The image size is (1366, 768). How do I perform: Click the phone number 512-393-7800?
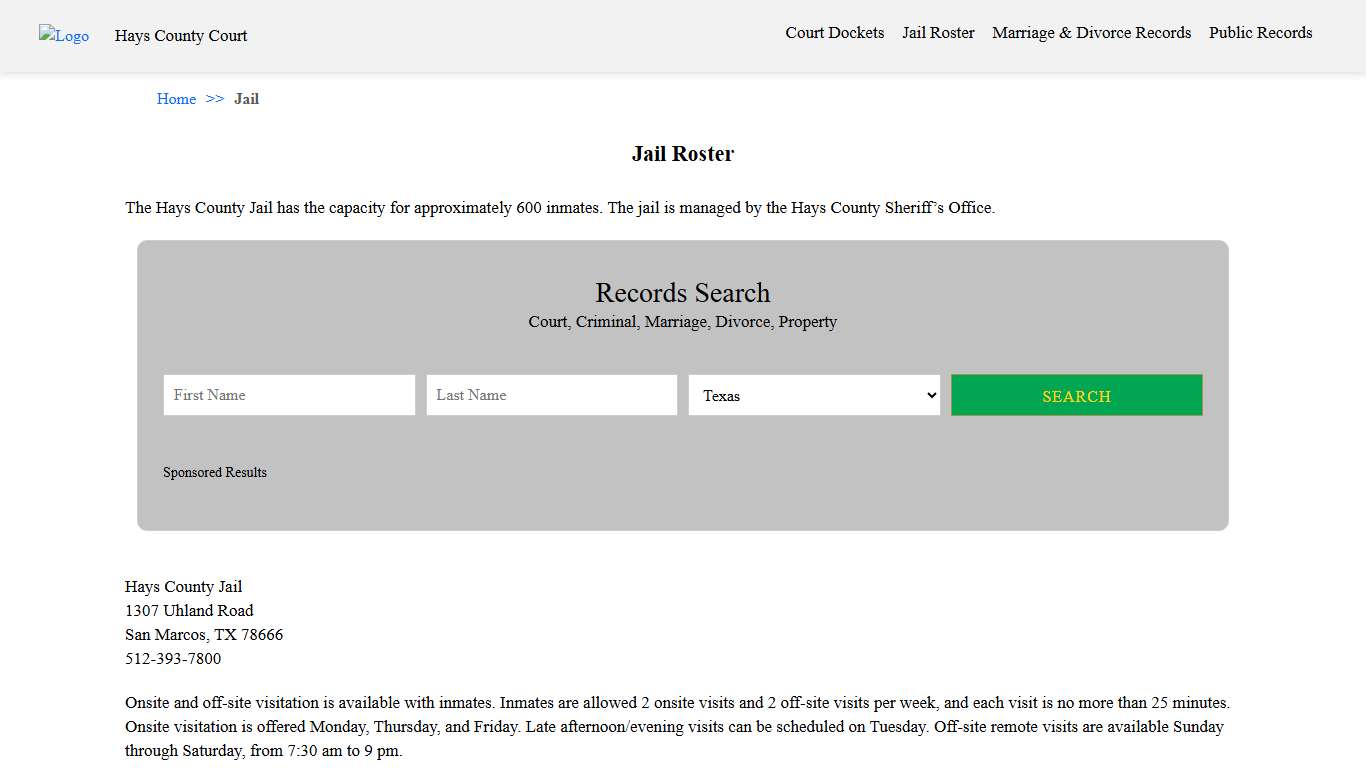[x=173, y=659]
